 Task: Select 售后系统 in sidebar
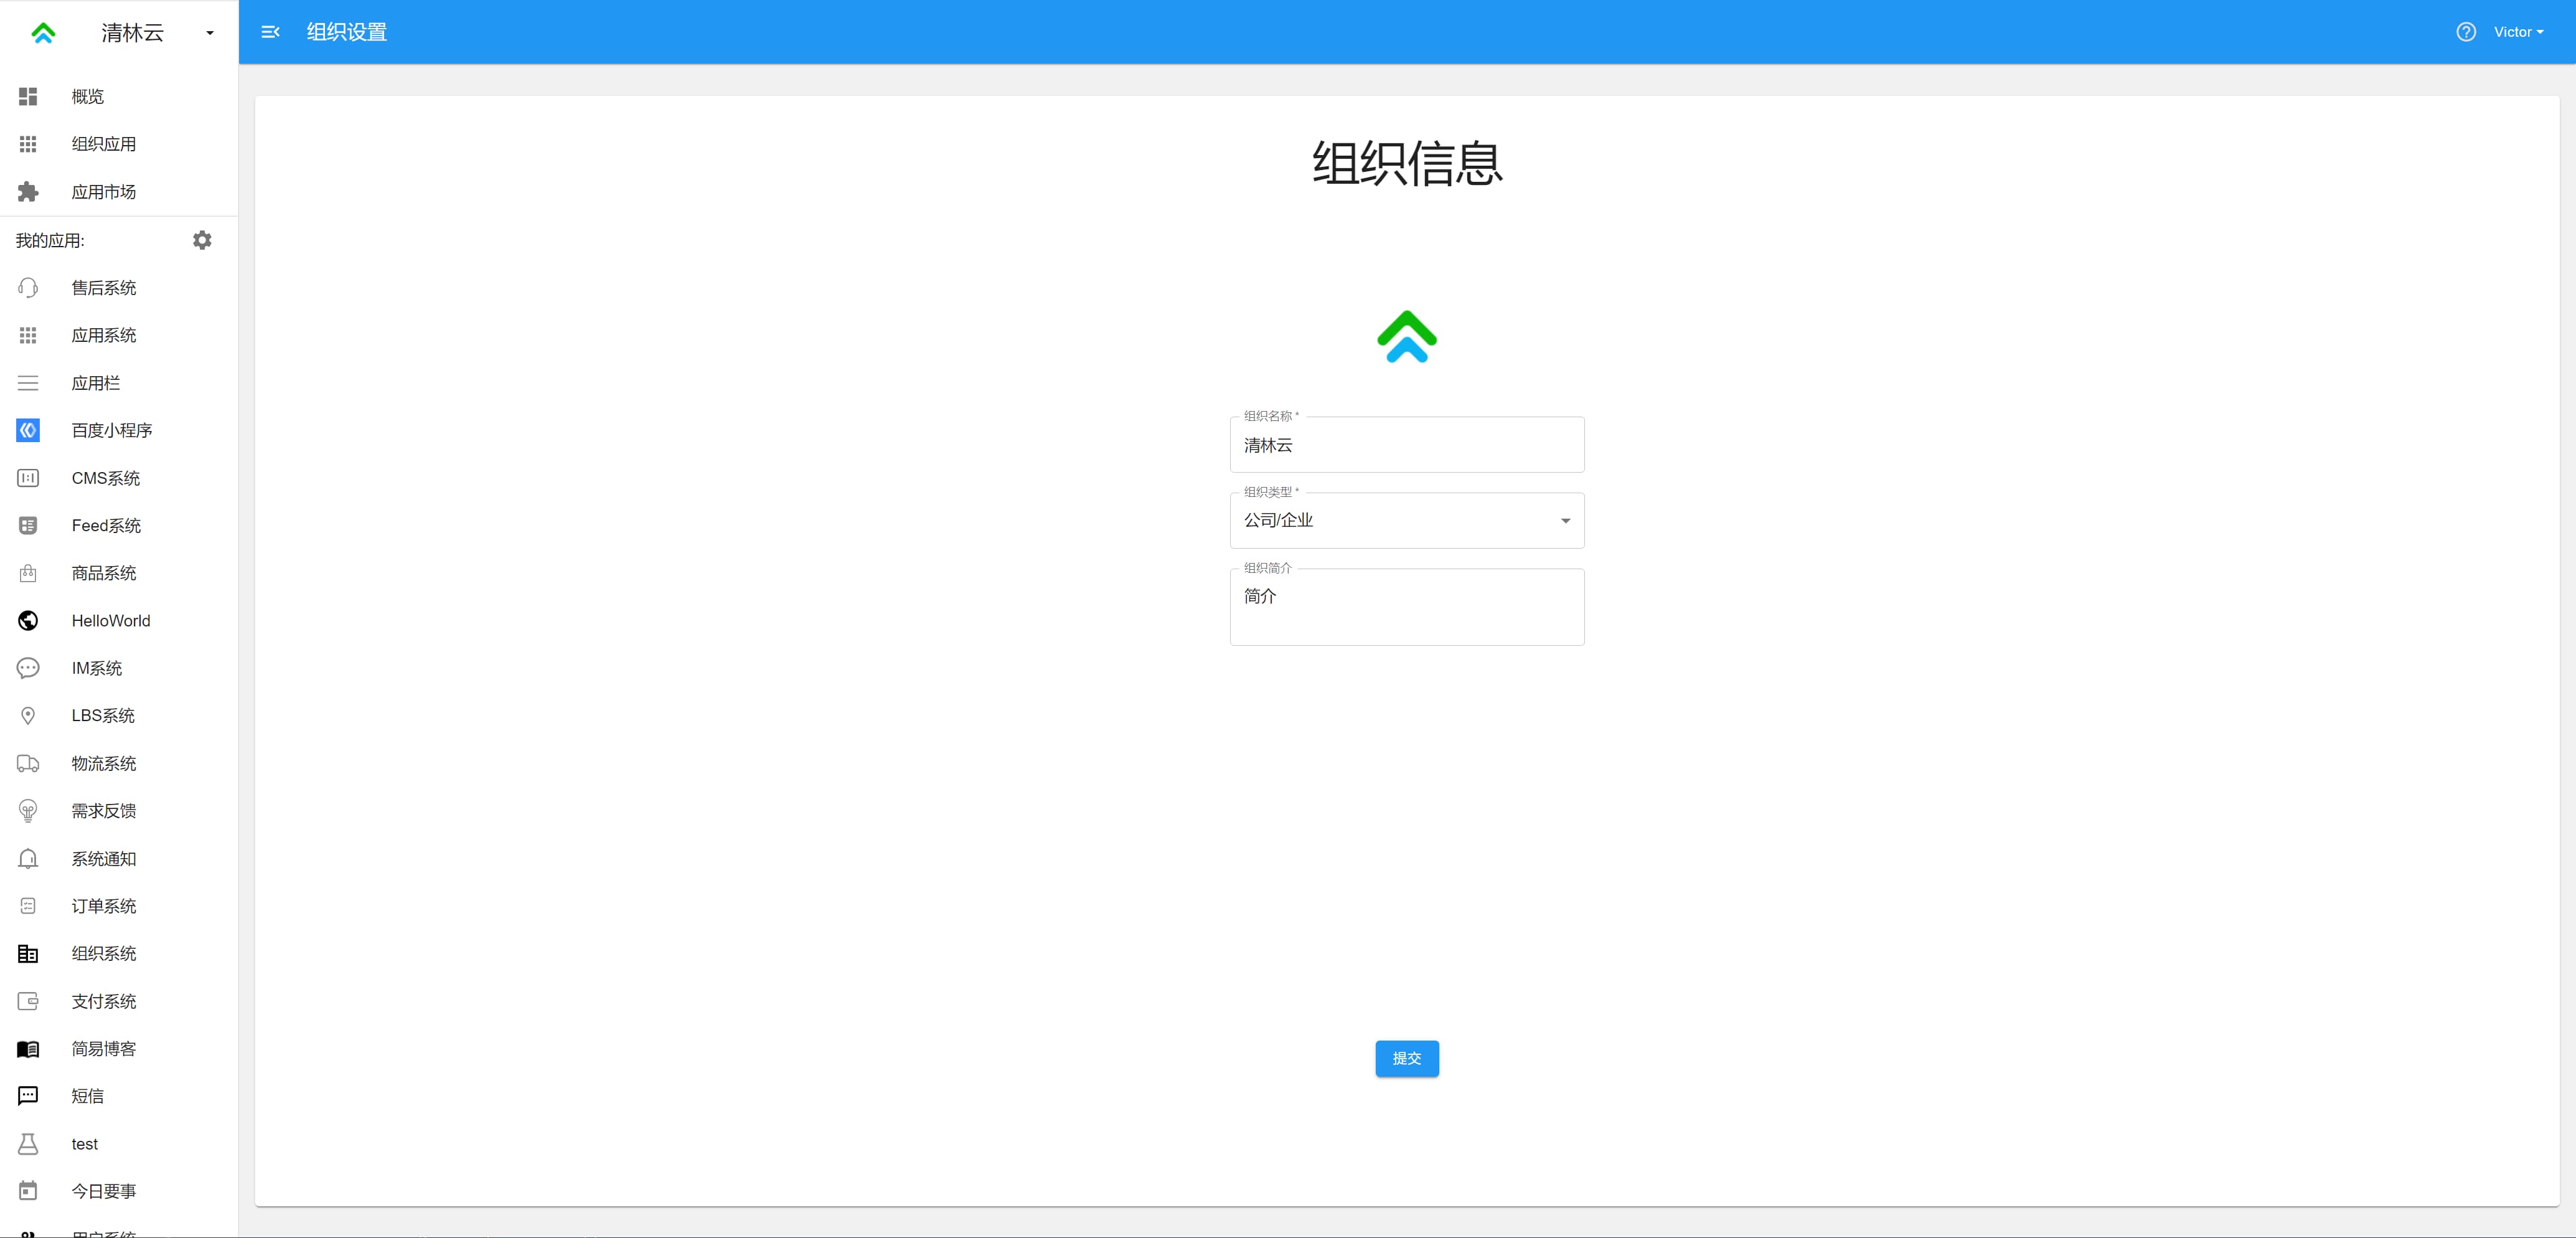(x=119, y=288)
